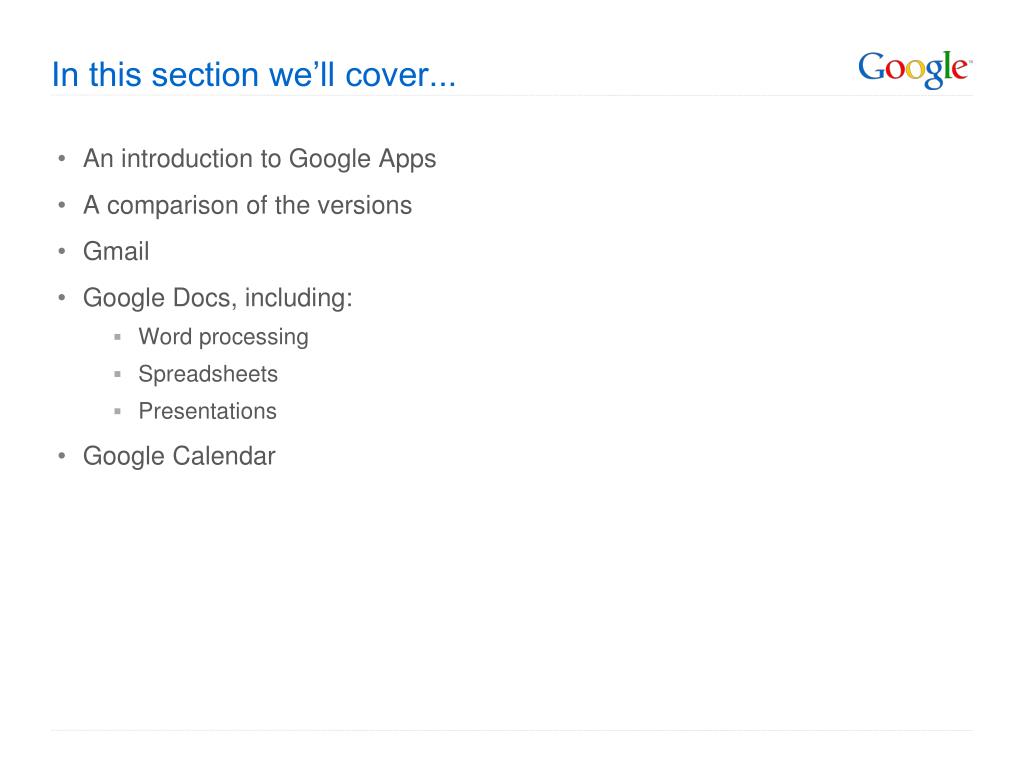Click the Google logo
This screenshot has height=768, width=1024.
click(915, 69)
